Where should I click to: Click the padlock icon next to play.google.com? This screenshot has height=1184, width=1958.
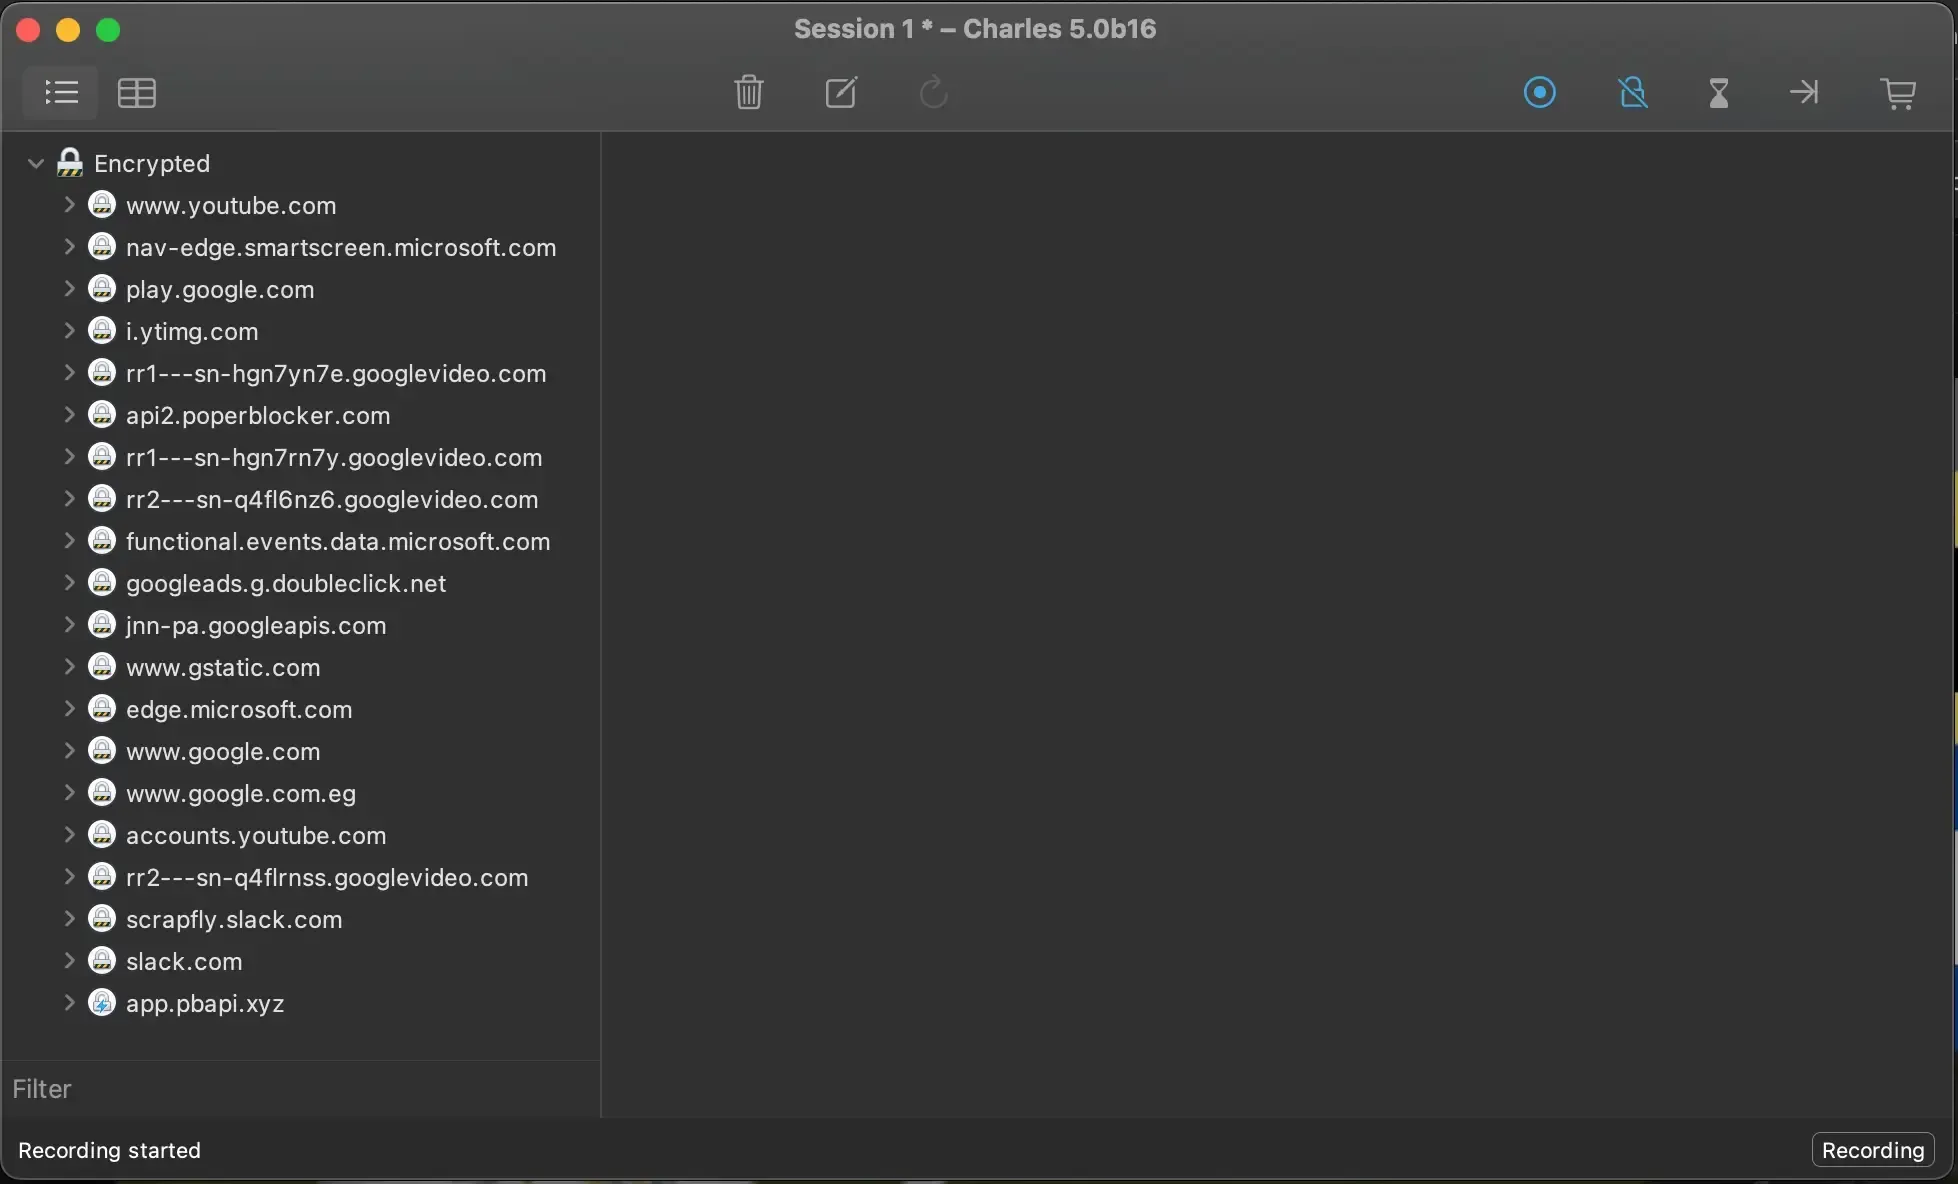click(101, 289)
